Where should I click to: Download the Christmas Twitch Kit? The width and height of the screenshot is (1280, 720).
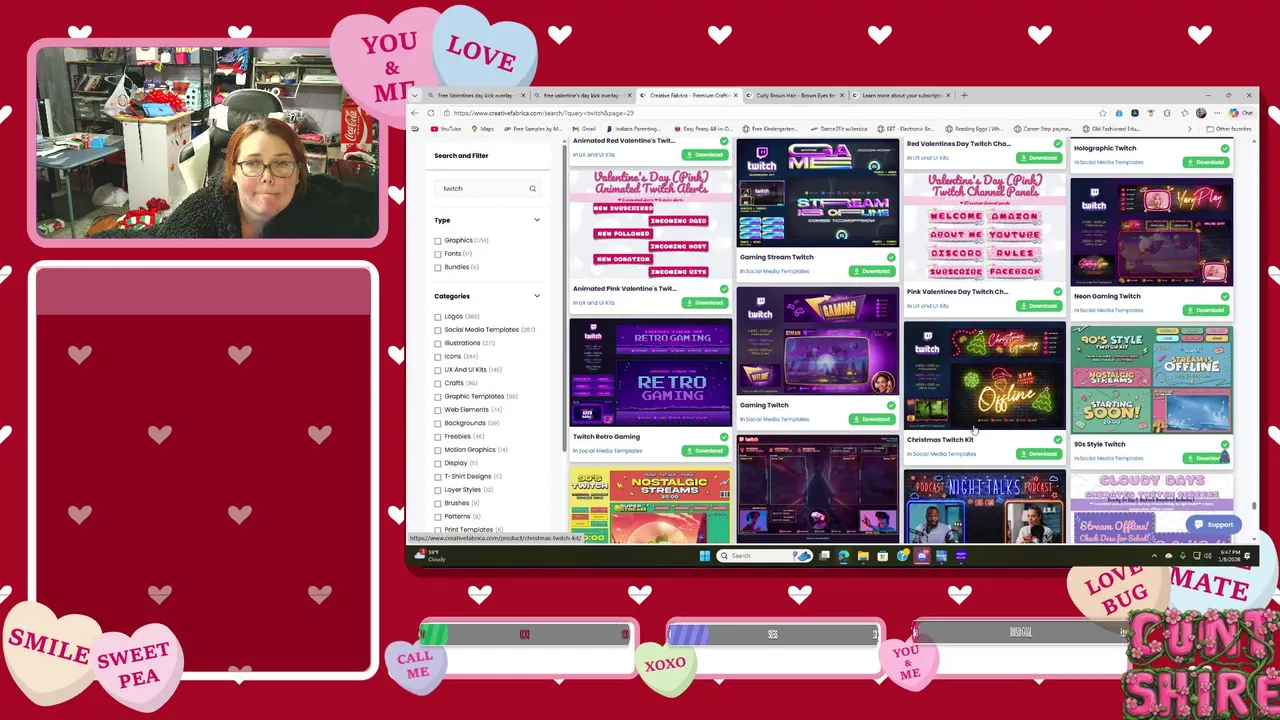(1039, 454)
